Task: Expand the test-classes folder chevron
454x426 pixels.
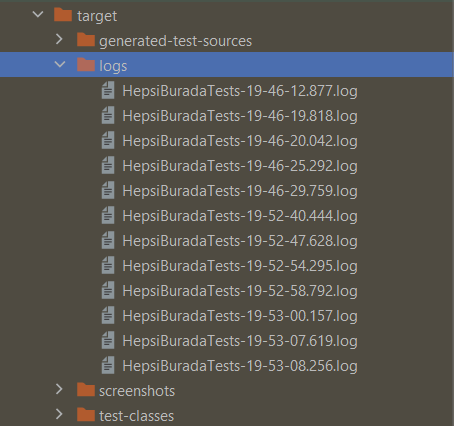Action: [59, 414]
